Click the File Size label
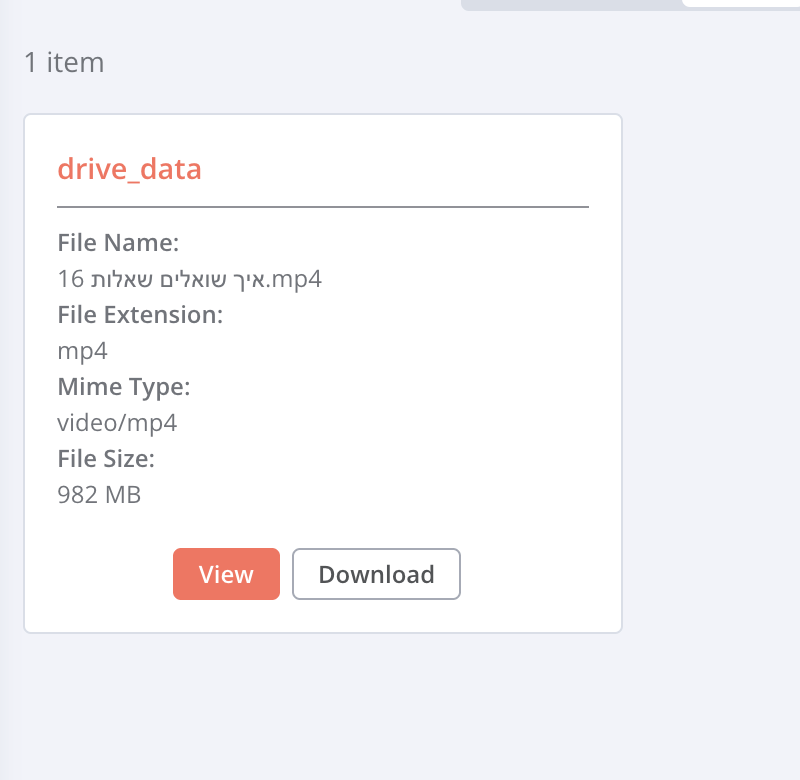The height and width of the screenshot is (780, 800). coord(106,459)
